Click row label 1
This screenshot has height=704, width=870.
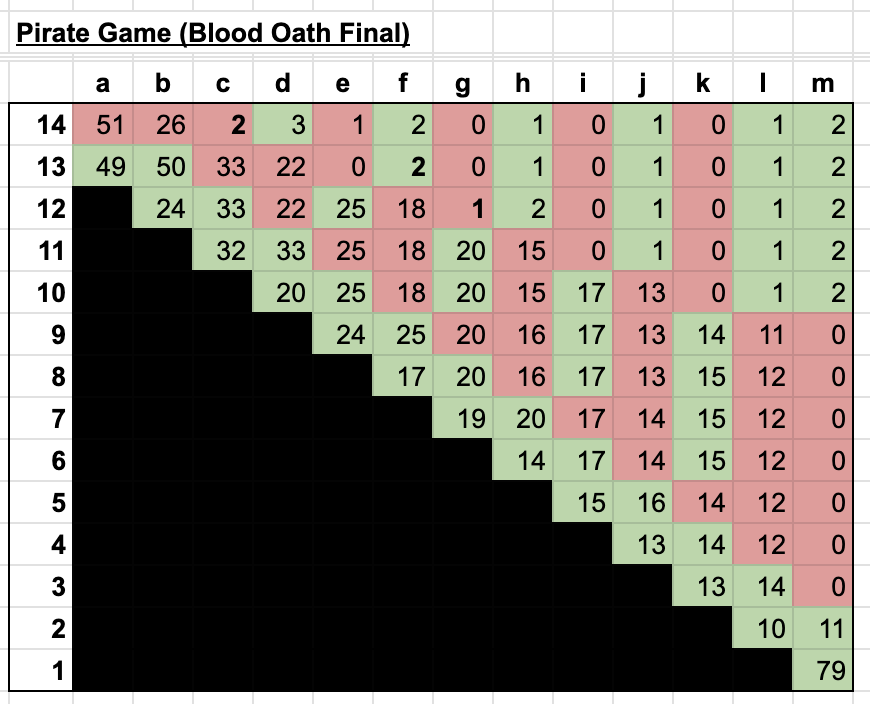[44, 670]
